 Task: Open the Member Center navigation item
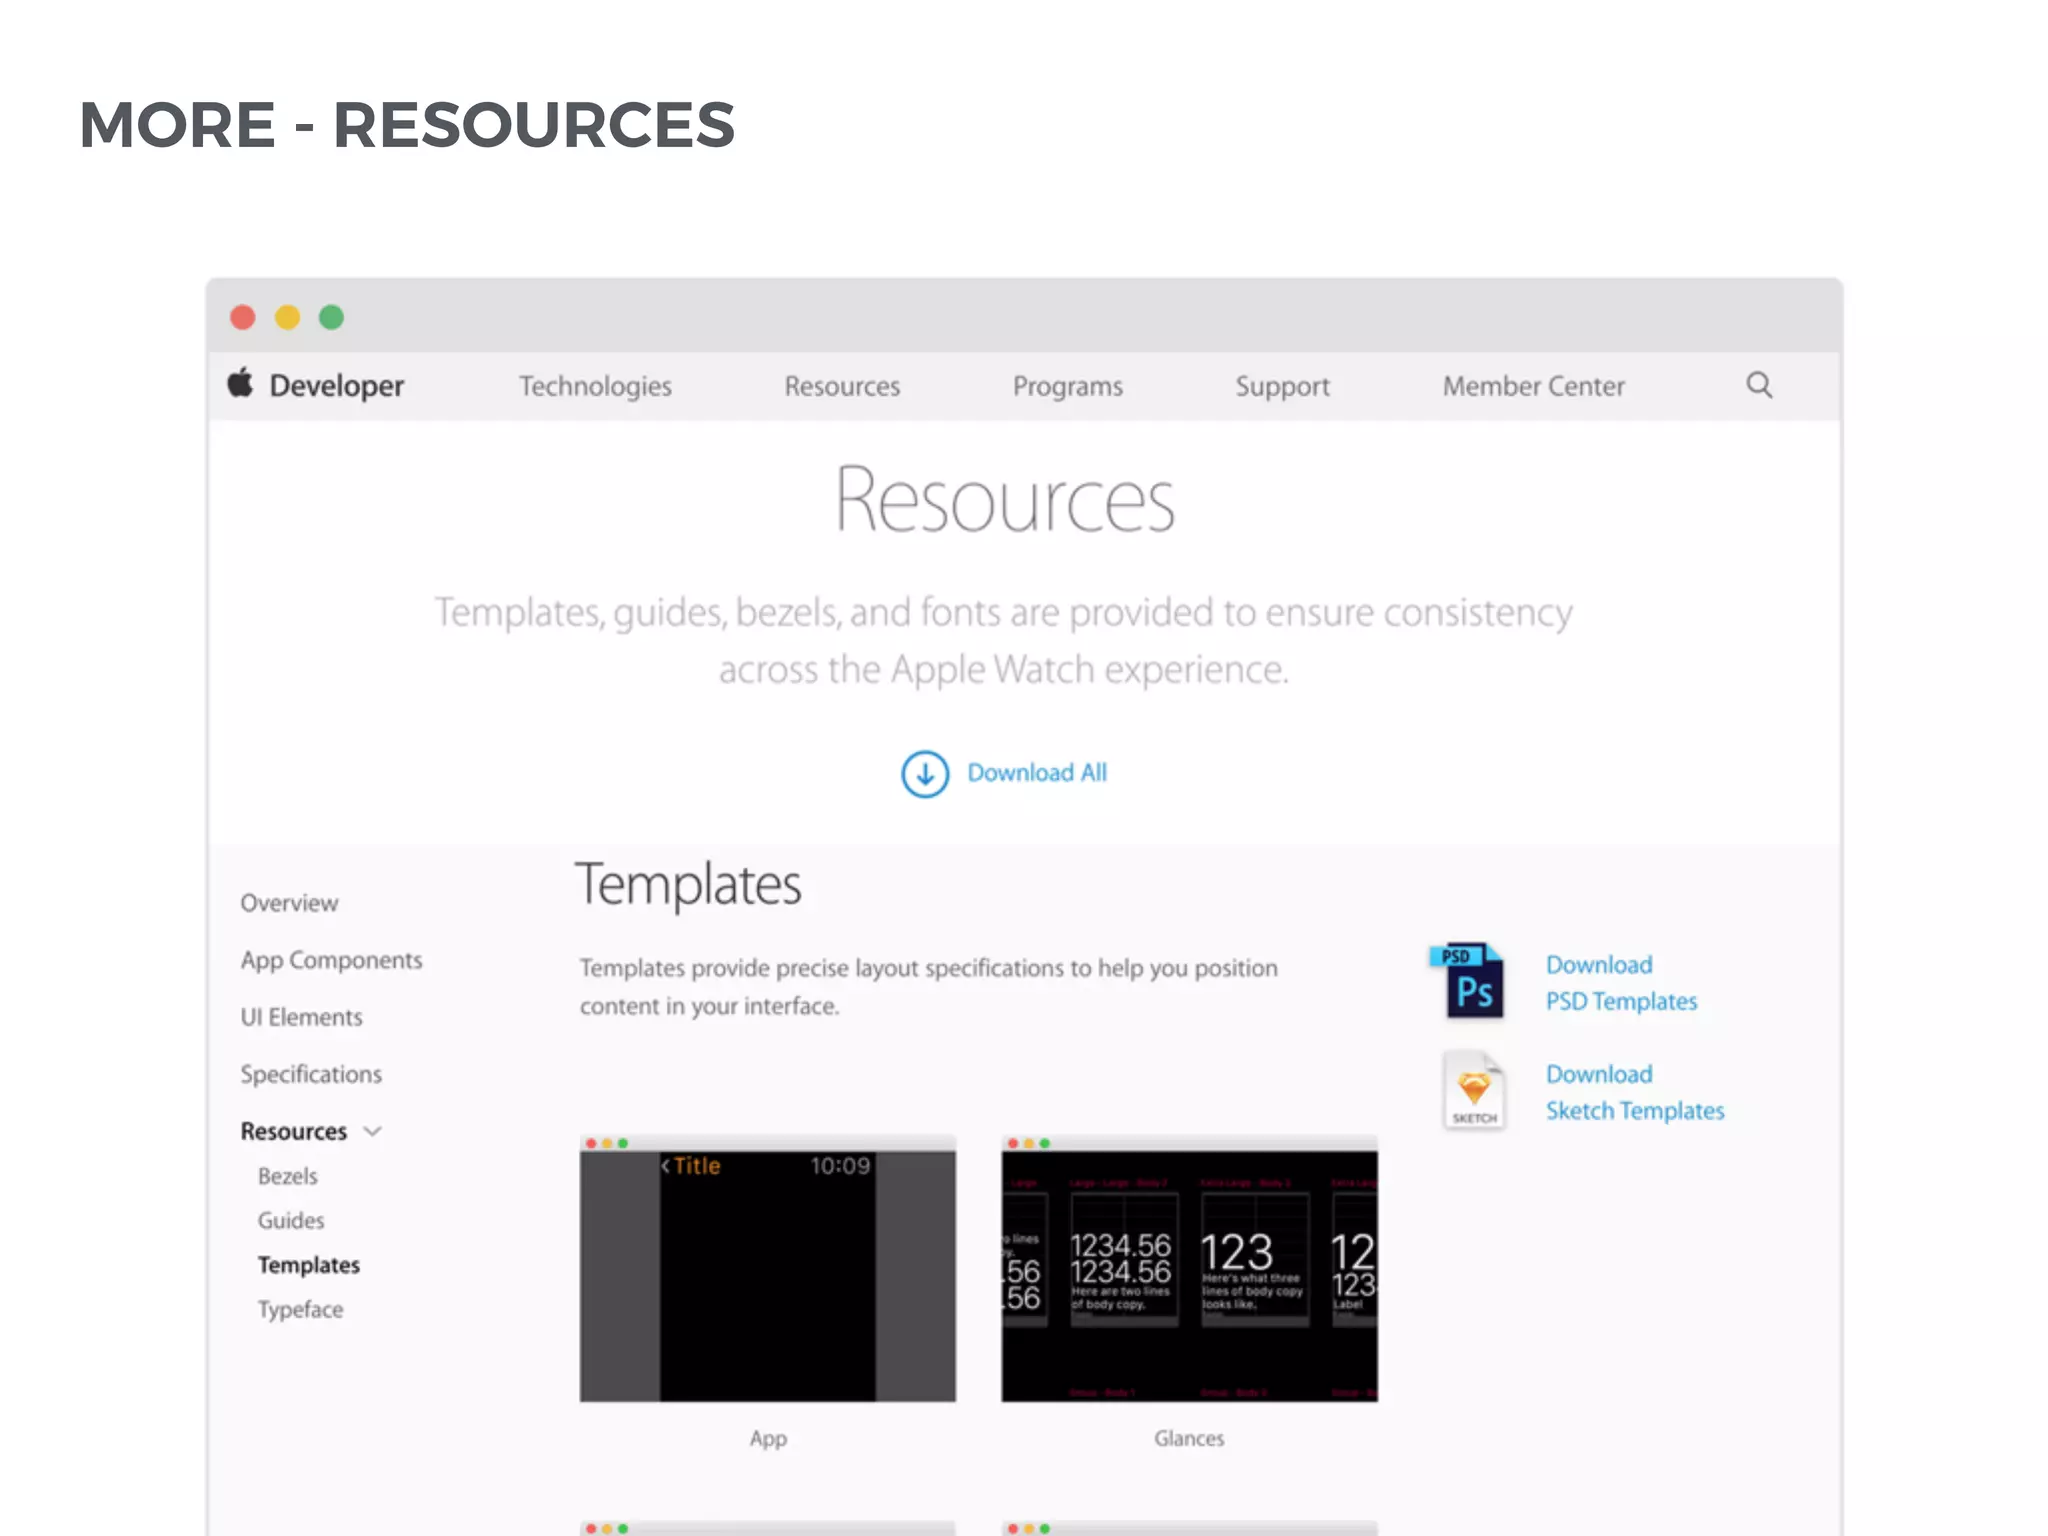tap(1533, 386)
